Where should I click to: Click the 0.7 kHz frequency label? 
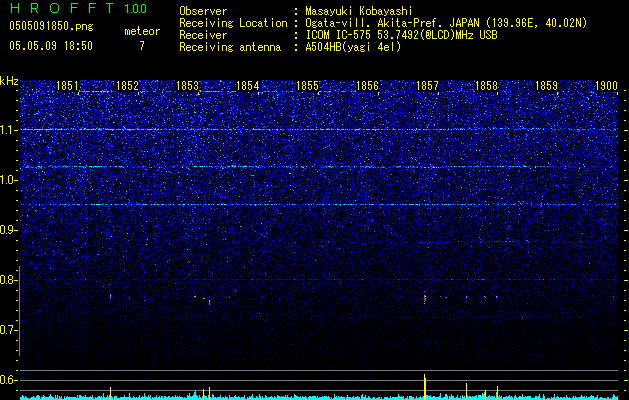point(9,330)
